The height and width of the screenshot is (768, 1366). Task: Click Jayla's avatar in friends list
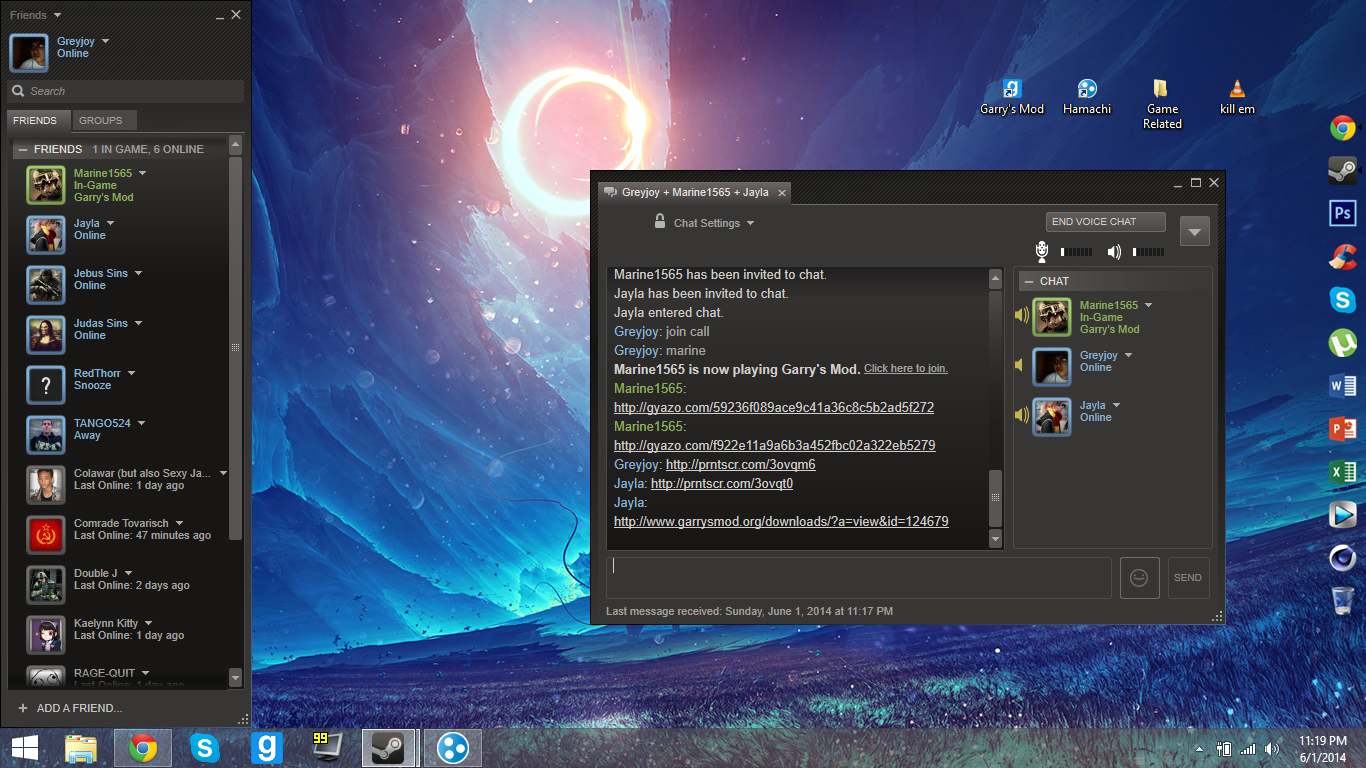click(46, 235)
